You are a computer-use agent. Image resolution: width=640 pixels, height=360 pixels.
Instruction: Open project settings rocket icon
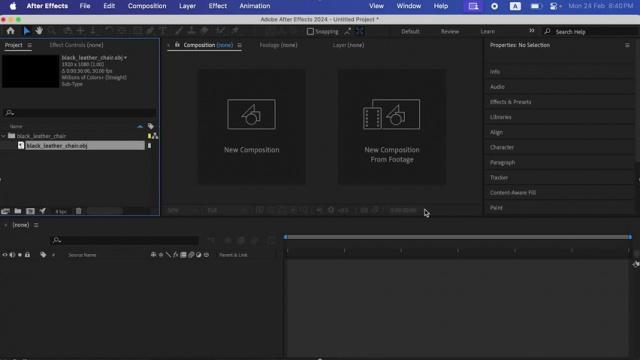42,211
